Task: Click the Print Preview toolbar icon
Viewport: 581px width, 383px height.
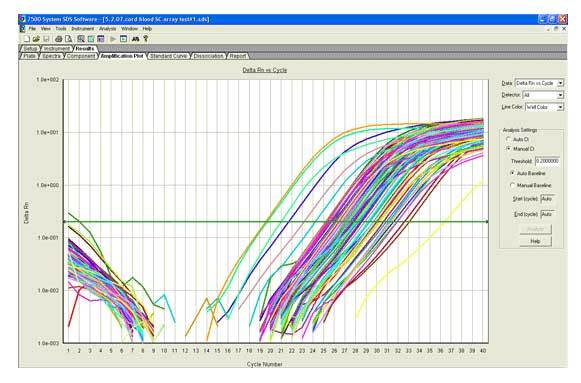Action: pyautogui.click(x=69, y=39)
